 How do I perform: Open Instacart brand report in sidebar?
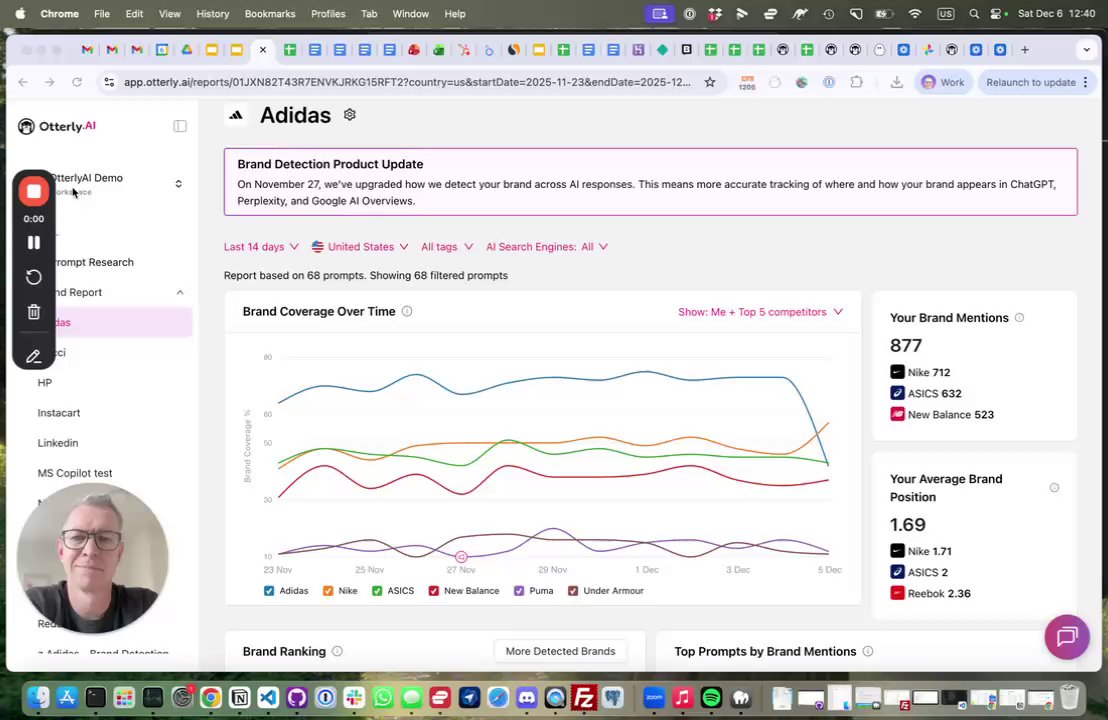click(59, 413)
